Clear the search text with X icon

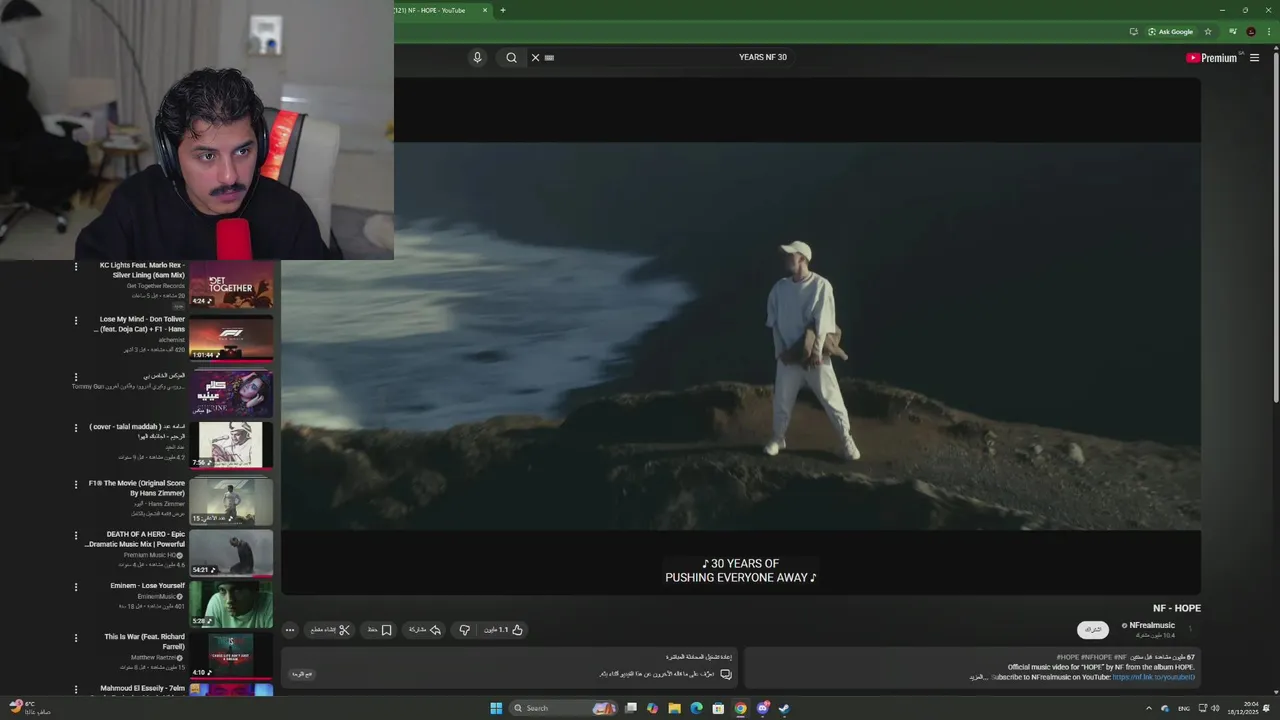click(535, 57)
